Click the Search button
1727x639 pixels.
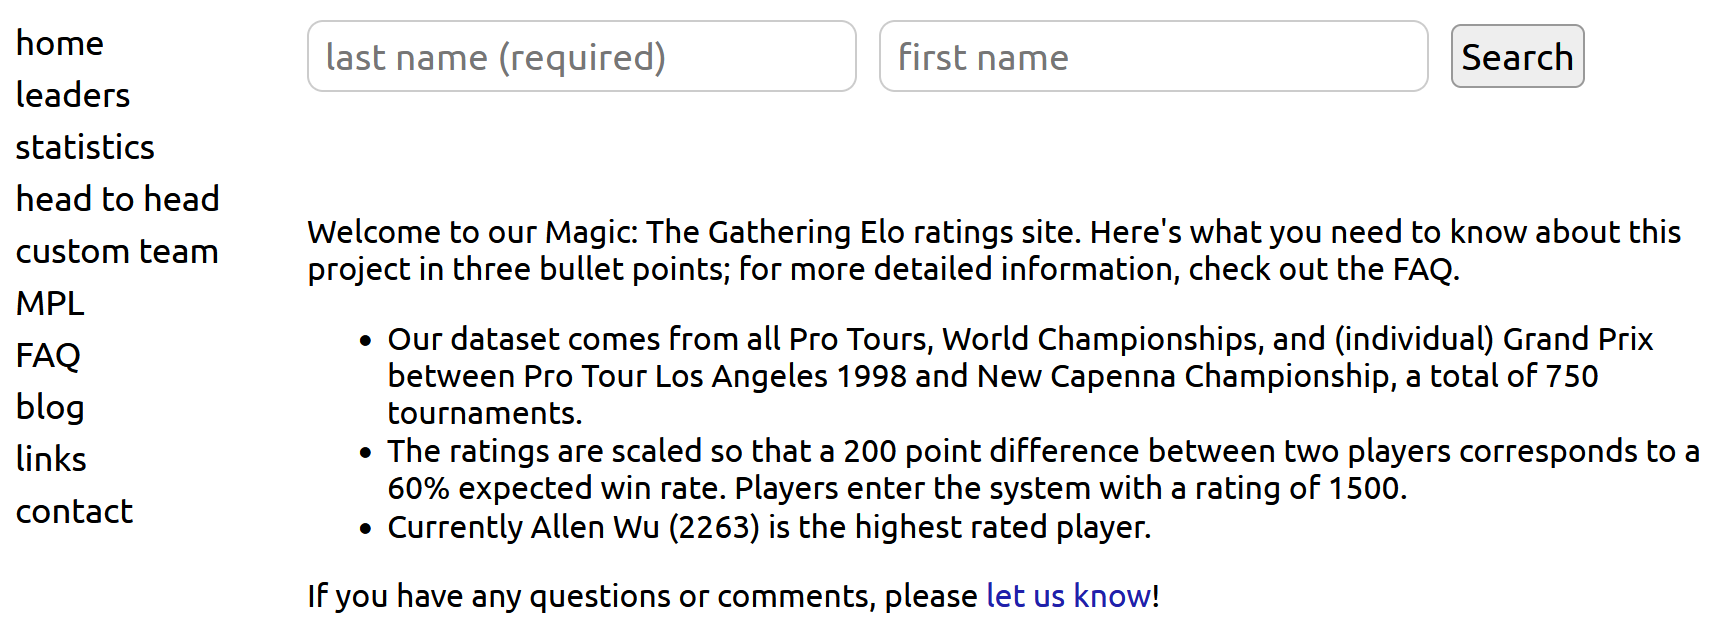point(1517,57)
